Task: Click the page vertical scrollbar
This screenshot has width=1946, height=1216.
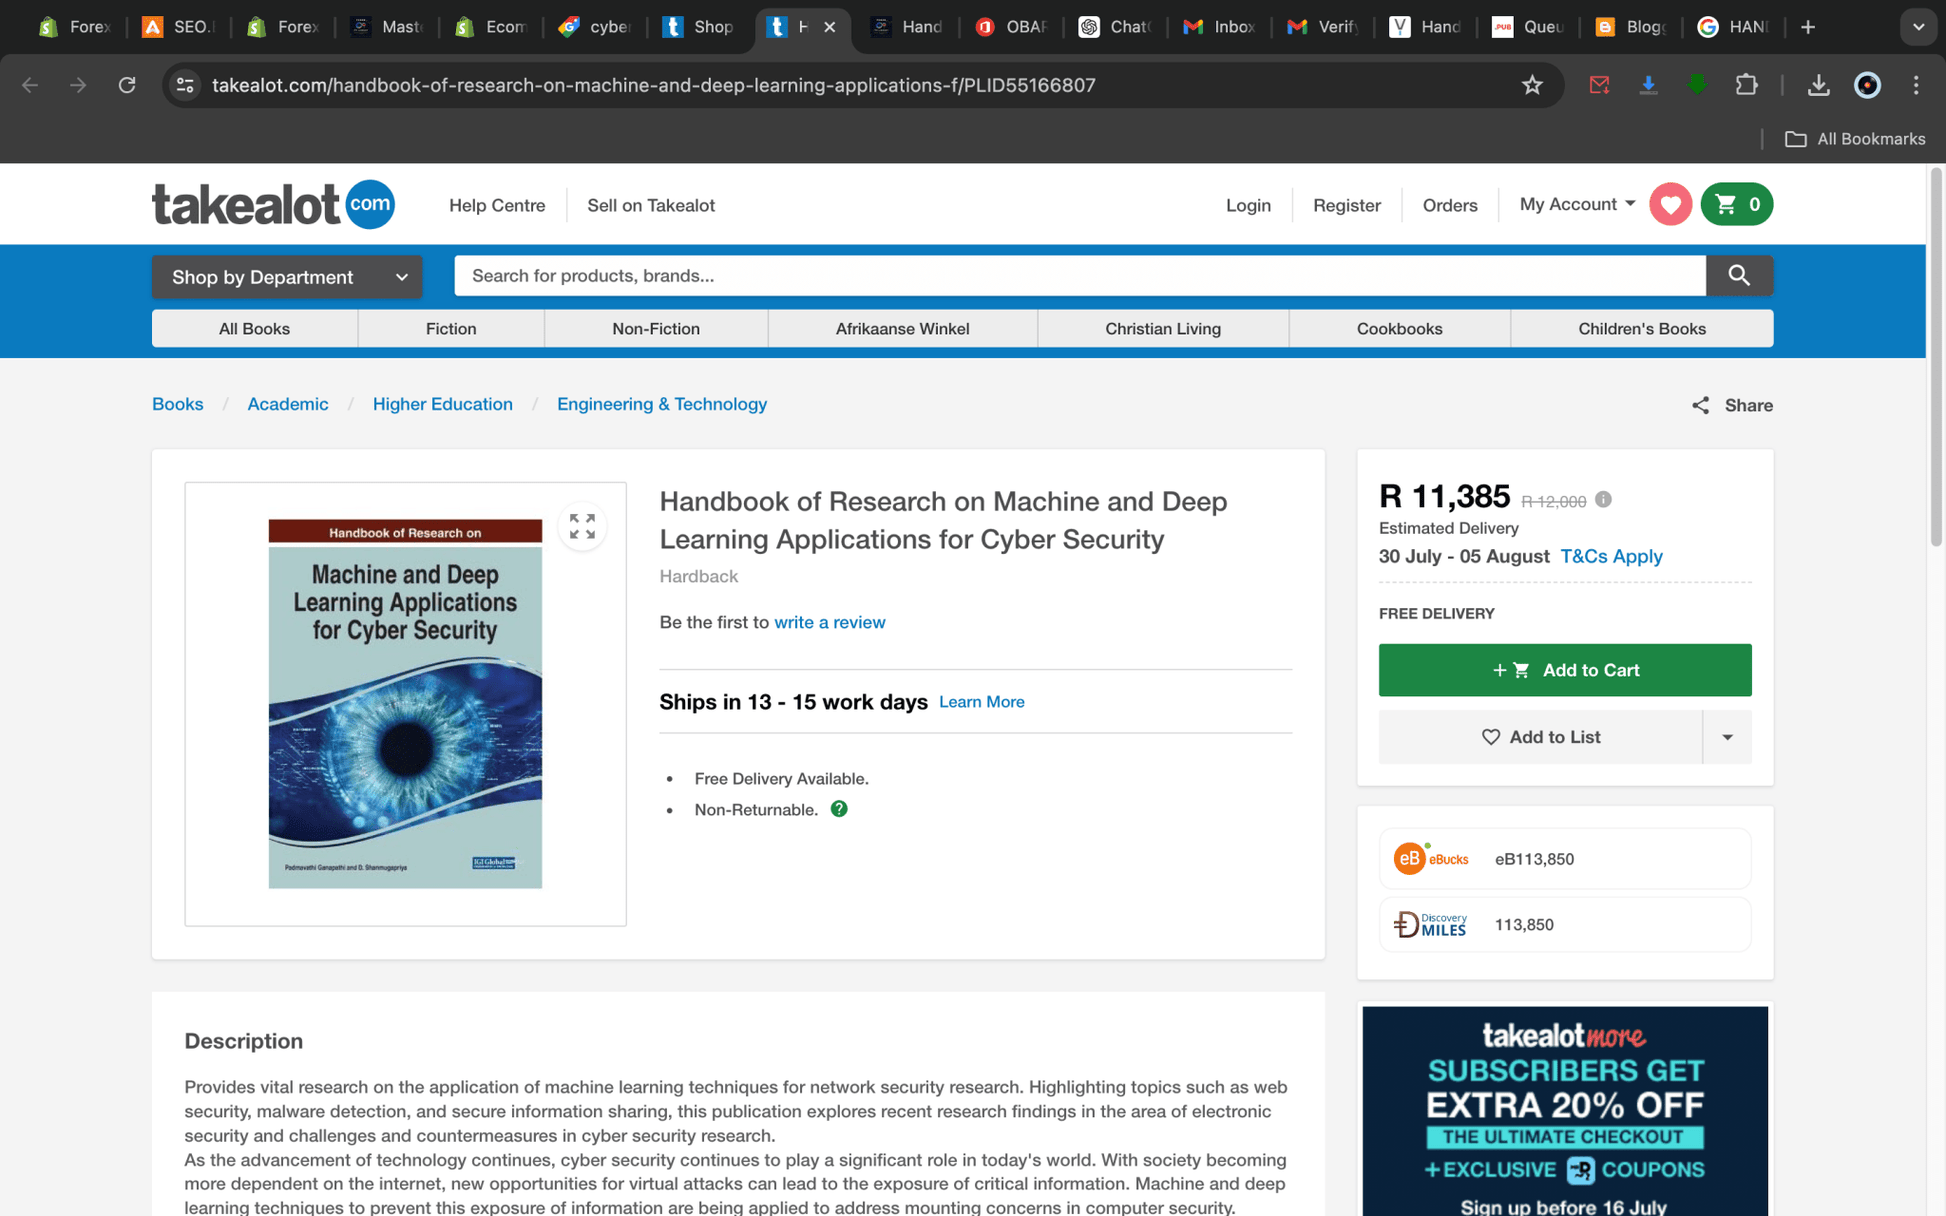Action: [x=1936, y=357]
